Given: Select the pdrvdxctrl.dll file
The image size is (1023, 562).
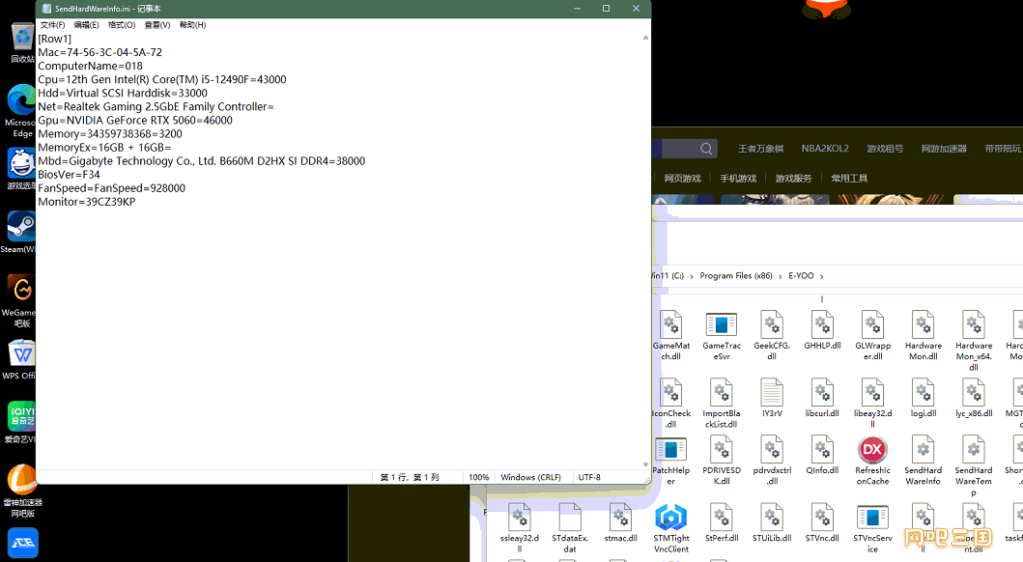Looking at the screenshot, I should click(x=772, y=461).
